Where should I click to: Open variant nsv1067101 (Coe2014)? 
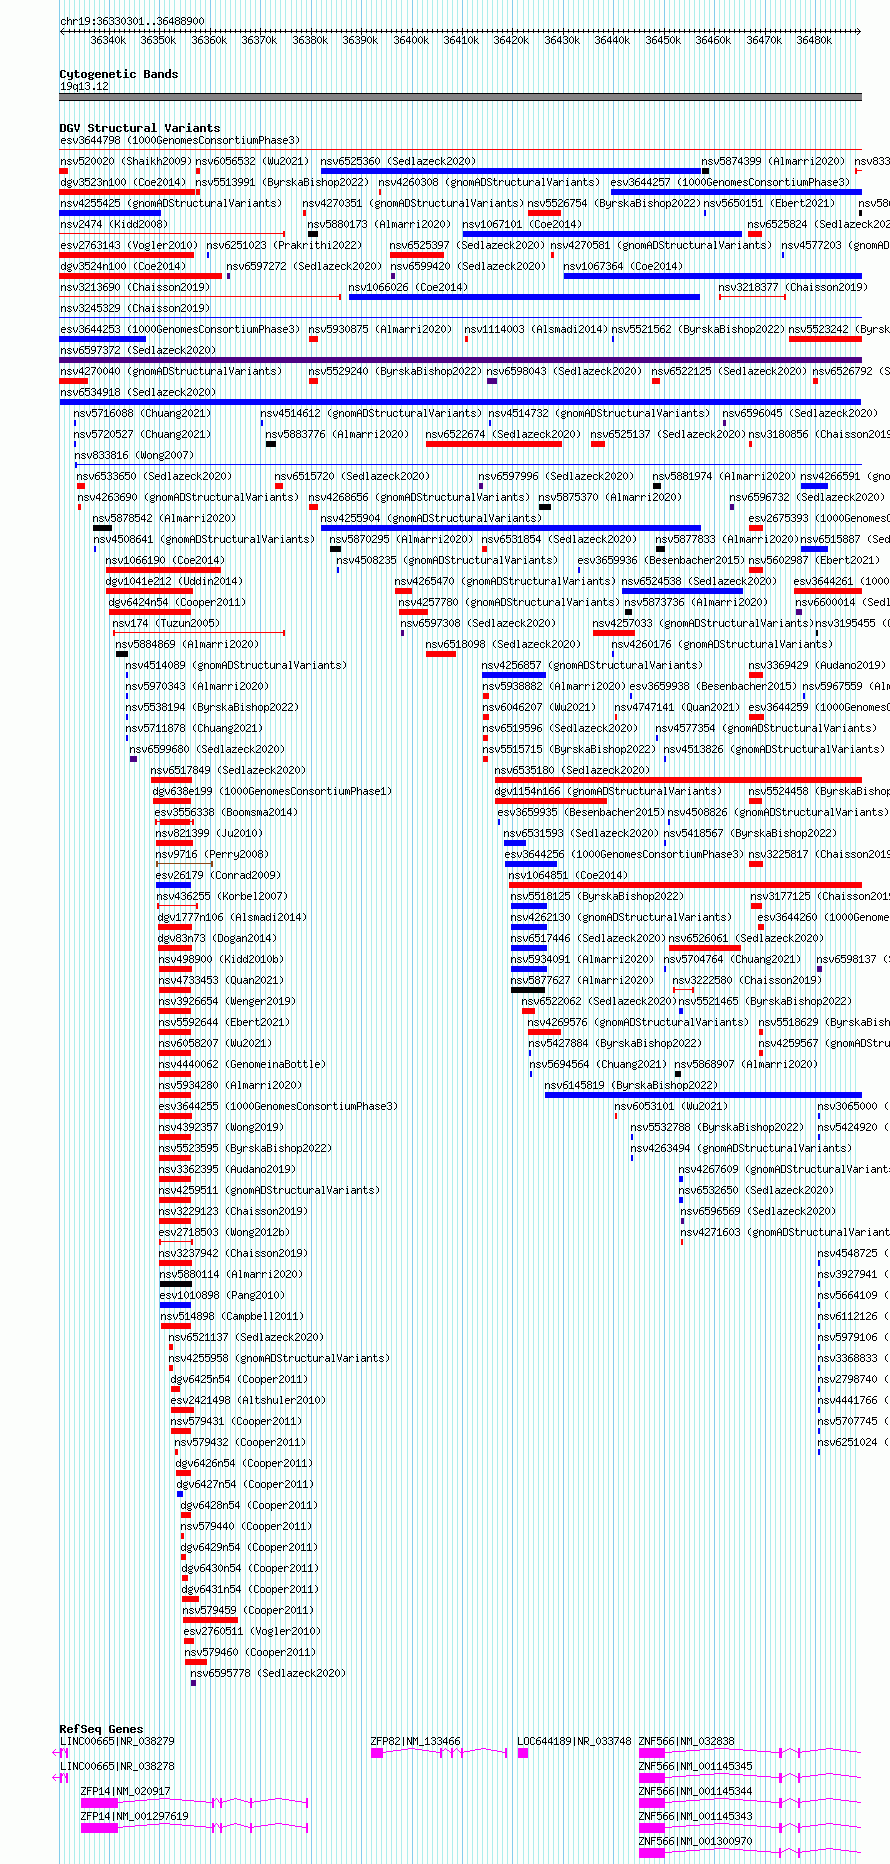point(522,224)
